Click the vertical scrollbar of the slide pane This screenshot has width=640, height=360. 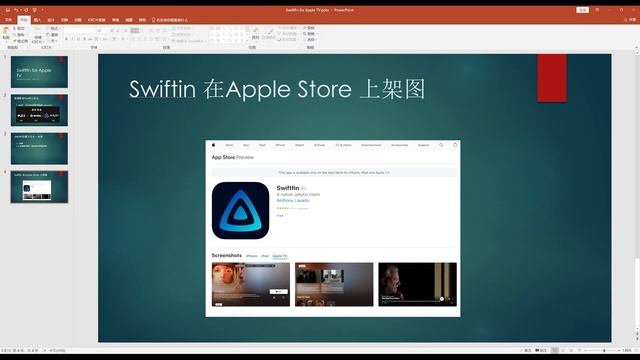click(x=637, y=292)
